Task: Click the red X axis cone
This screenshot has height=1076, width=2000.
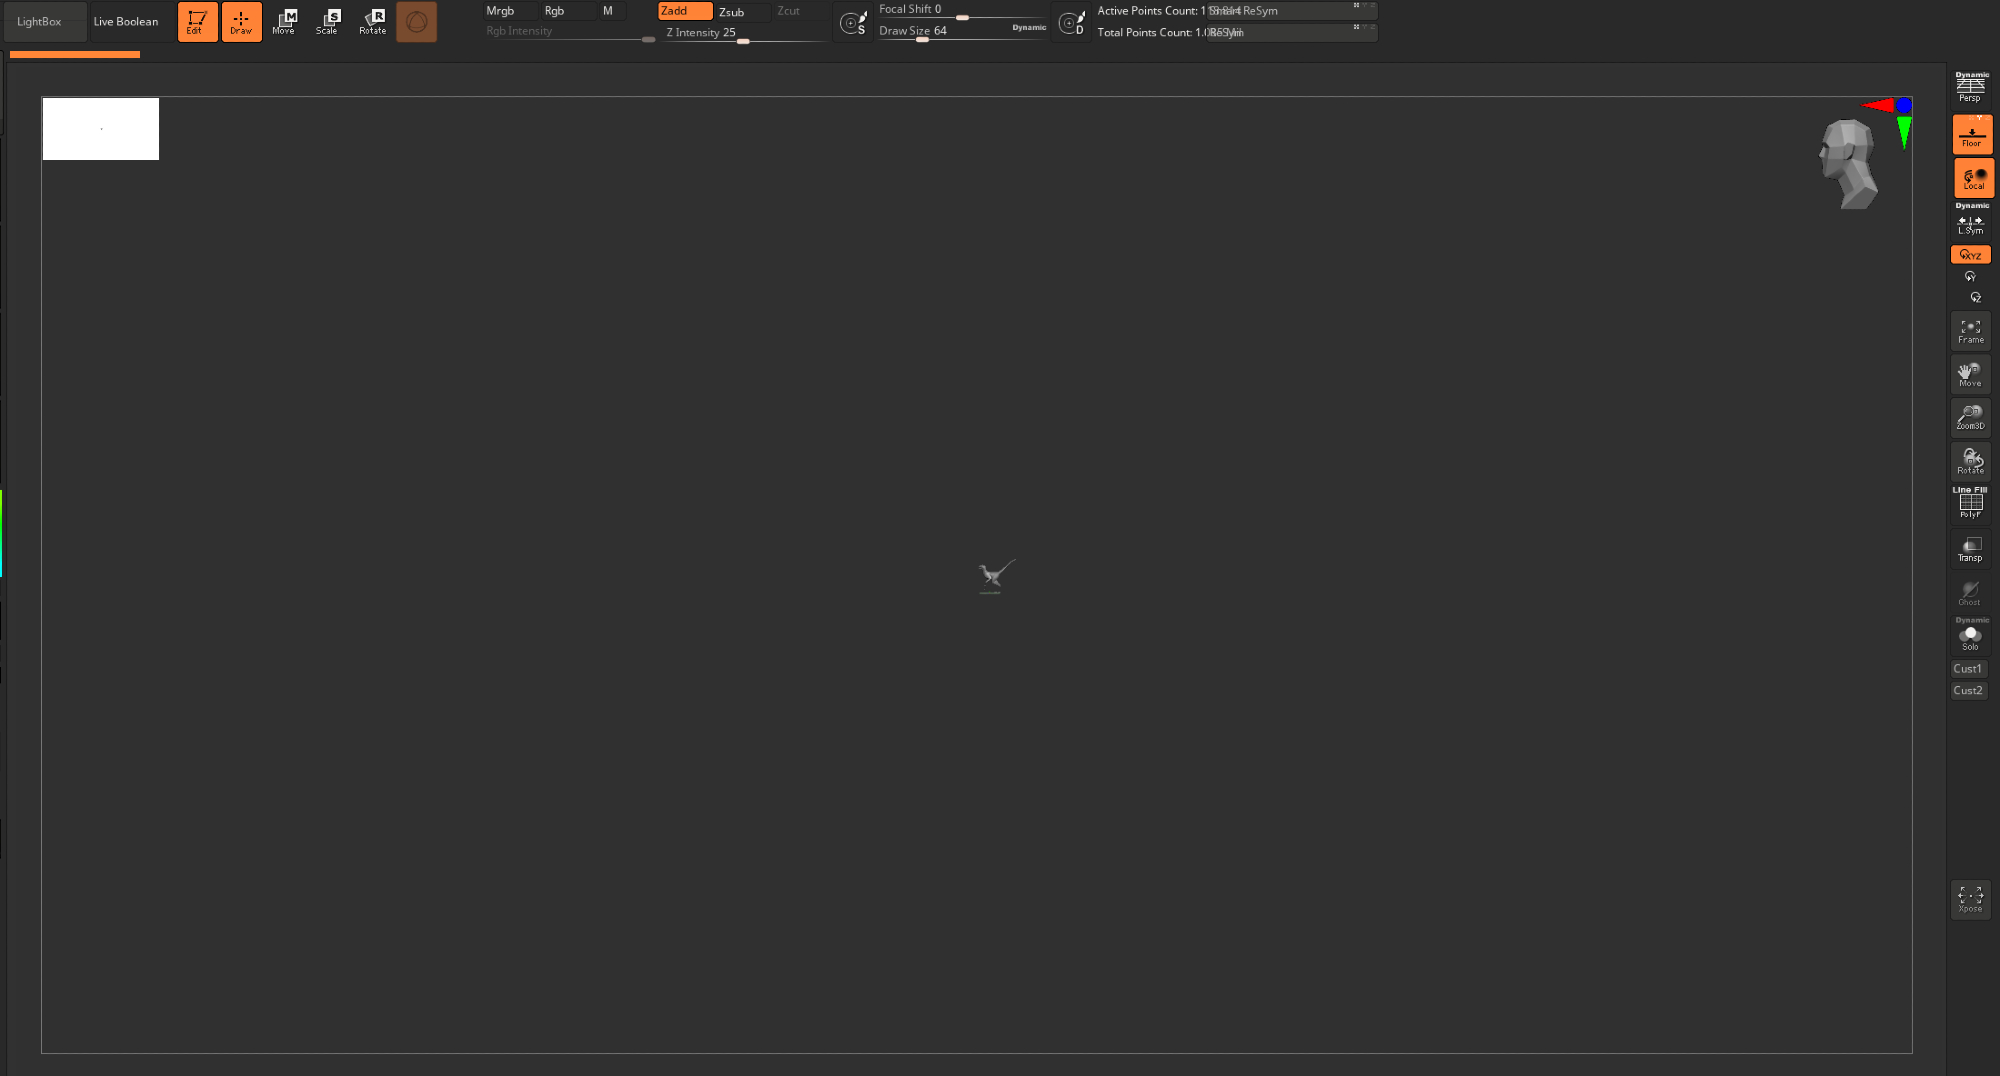Action: pos(1876,105)
